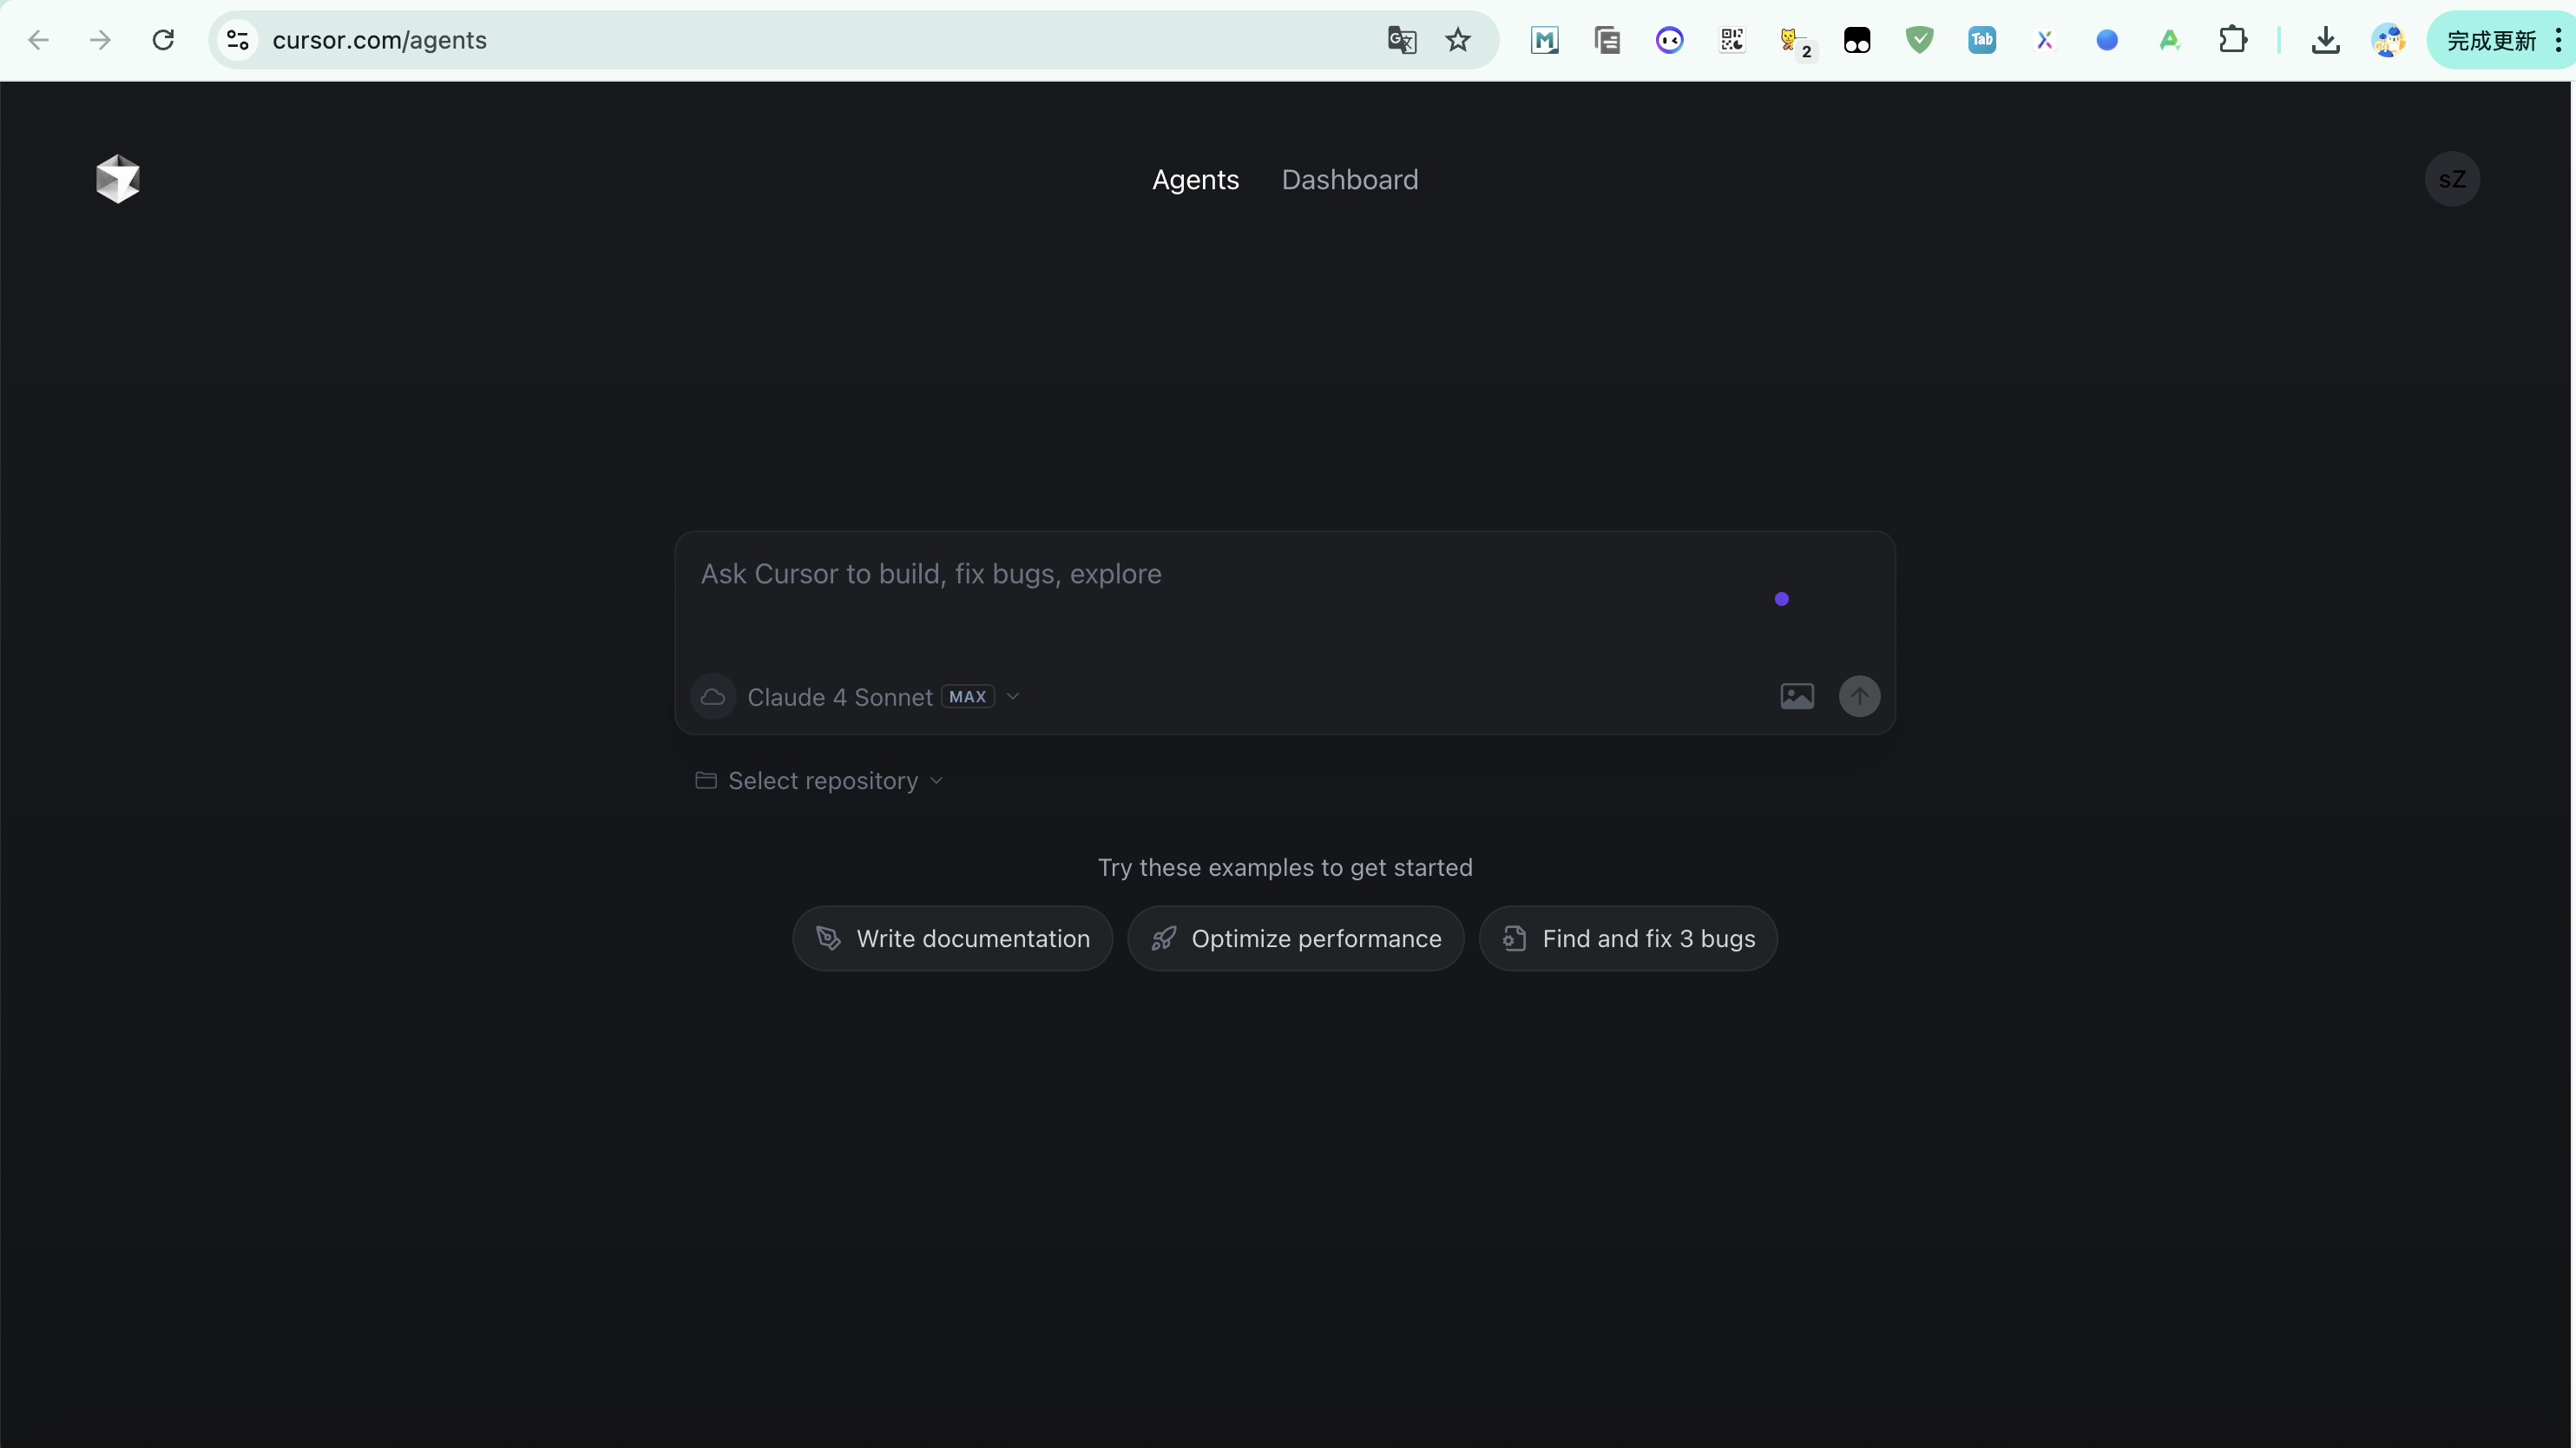Open the browser downloads panel

click(x=2326, y=40)
